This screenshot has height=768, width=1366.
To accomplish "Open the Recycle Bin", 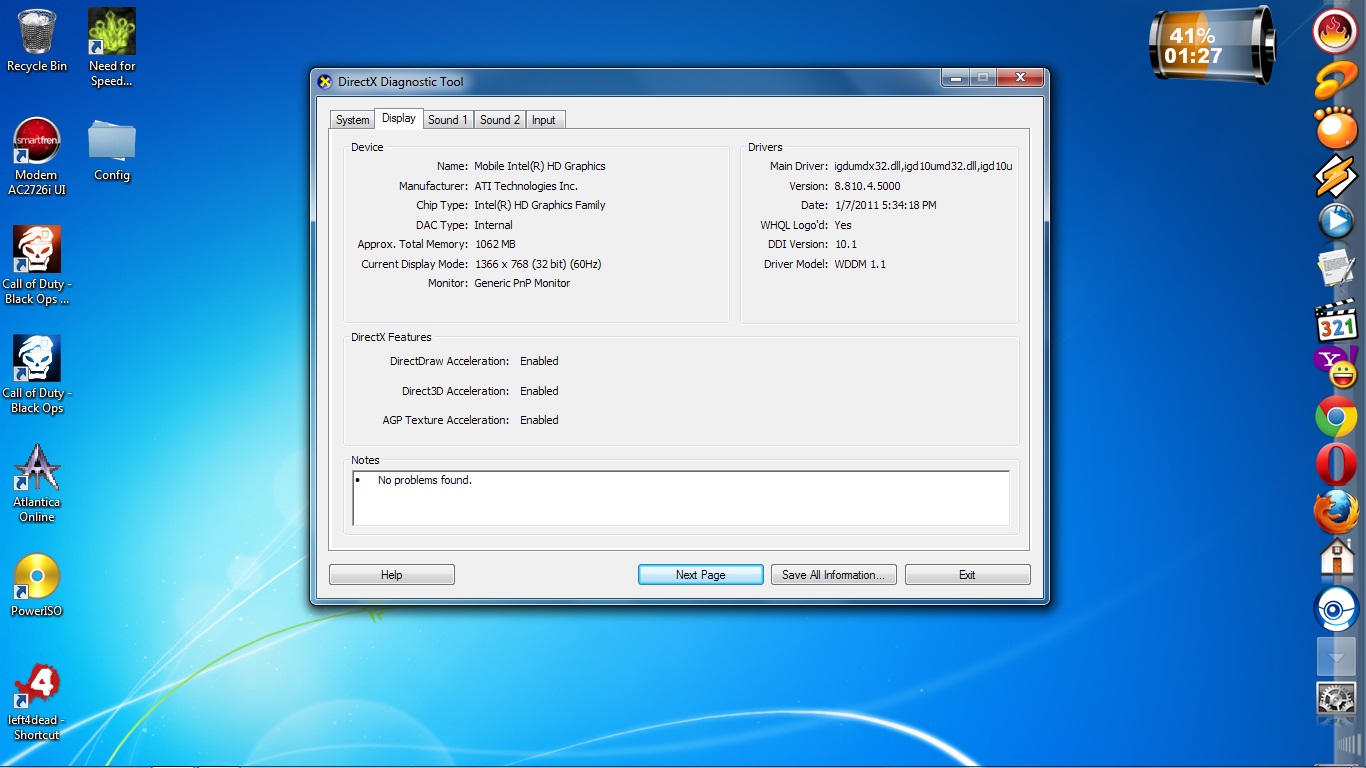I will (x=36, y=32).
